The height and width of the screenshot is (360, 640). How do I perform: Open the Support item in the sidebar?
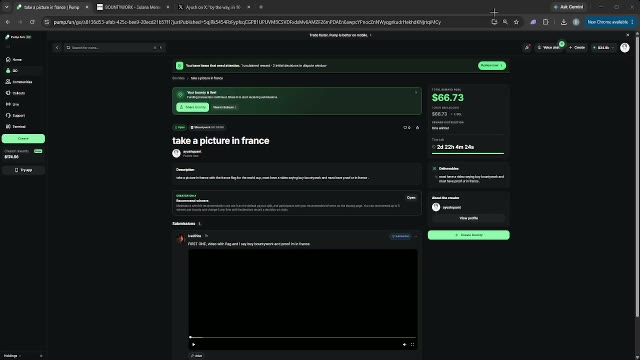click(16, 116)
